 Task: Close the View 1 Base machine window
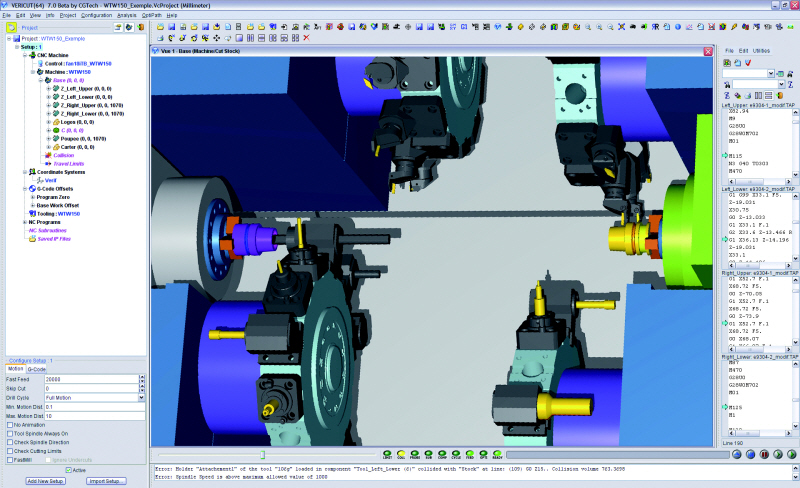708,51
